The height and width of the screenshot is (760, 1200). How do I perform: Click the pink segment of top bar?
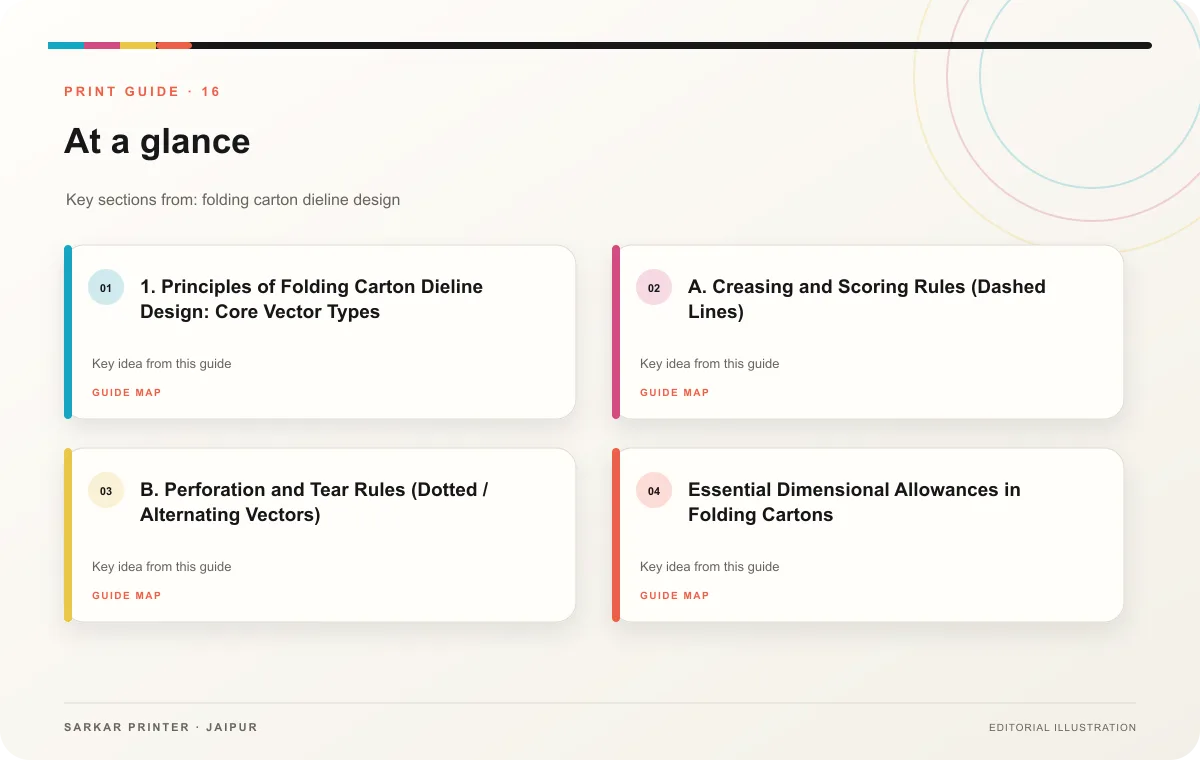[x=102, y=45]
